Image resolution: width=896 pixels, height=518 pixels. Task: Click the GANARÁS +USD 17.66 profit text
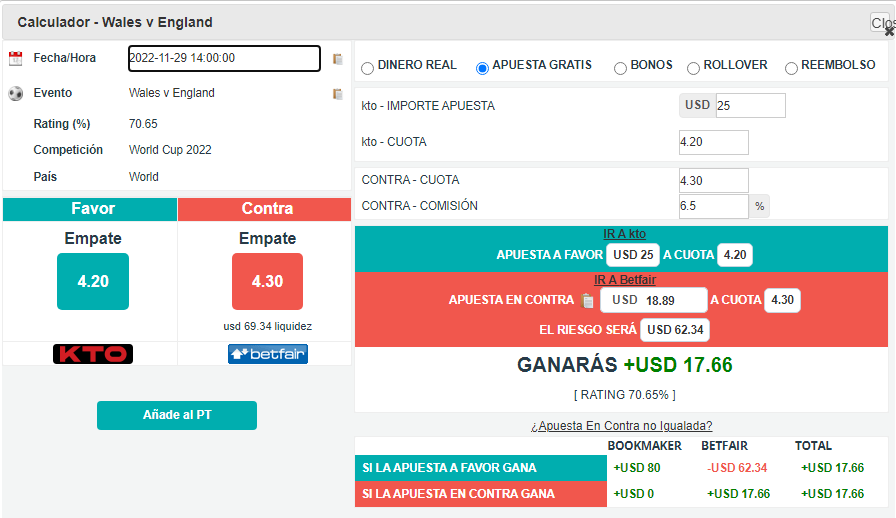625,365
